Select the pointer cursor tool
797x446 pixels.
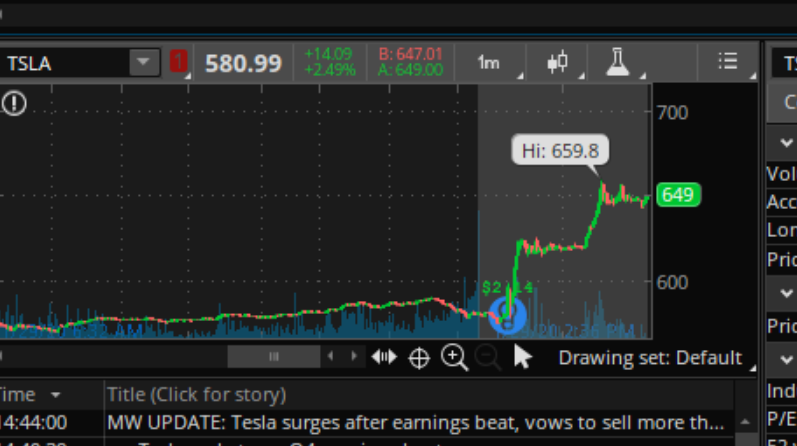pyautogui.click(x=522, y=357)
